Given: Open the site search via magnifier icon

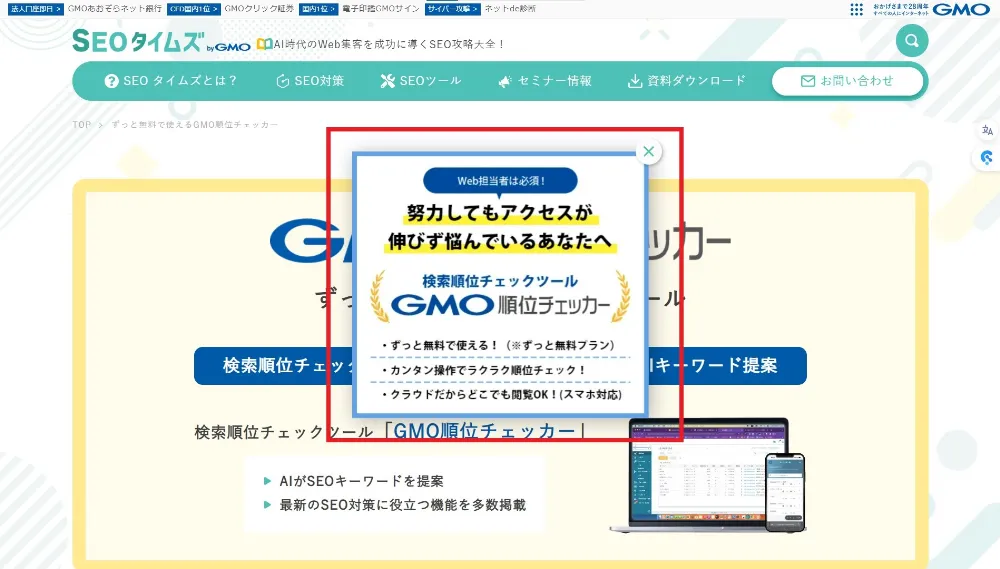Looking at the screenshot, I should (912, 41).
